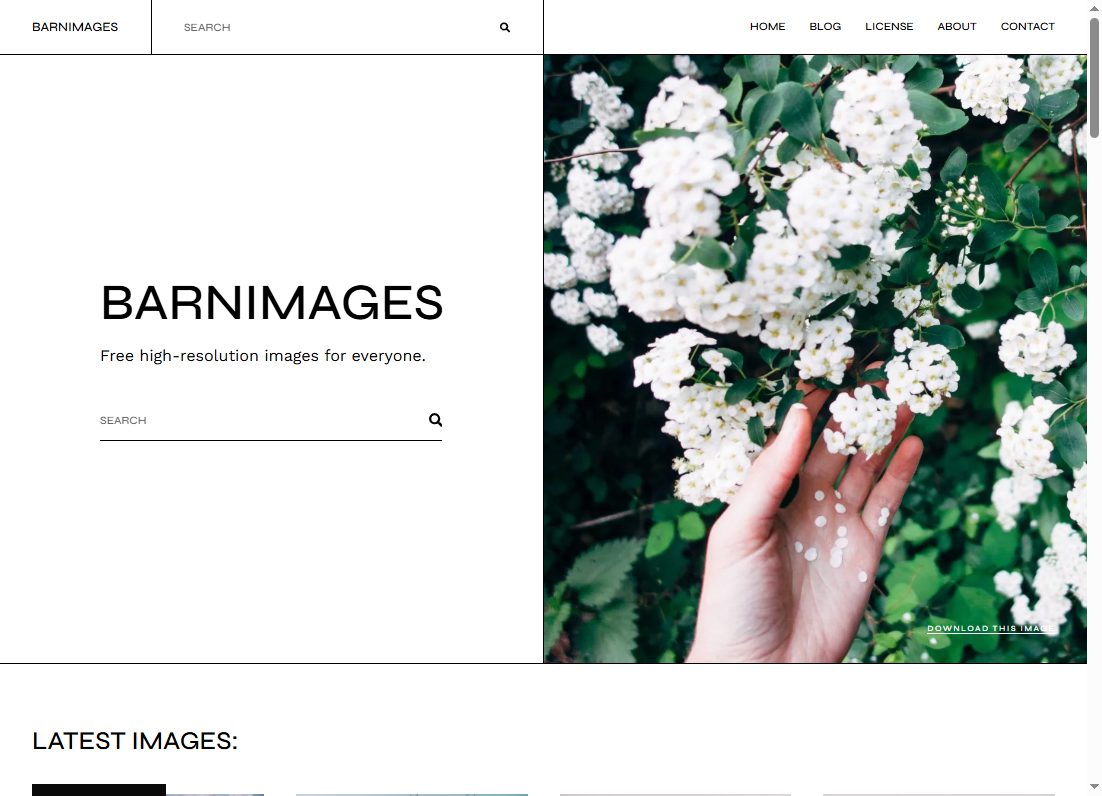The height and width of the screenshot is (796, 1102).
Task: Open the HOME menu item
Action: pyautogui.click(x=767, y=27)
